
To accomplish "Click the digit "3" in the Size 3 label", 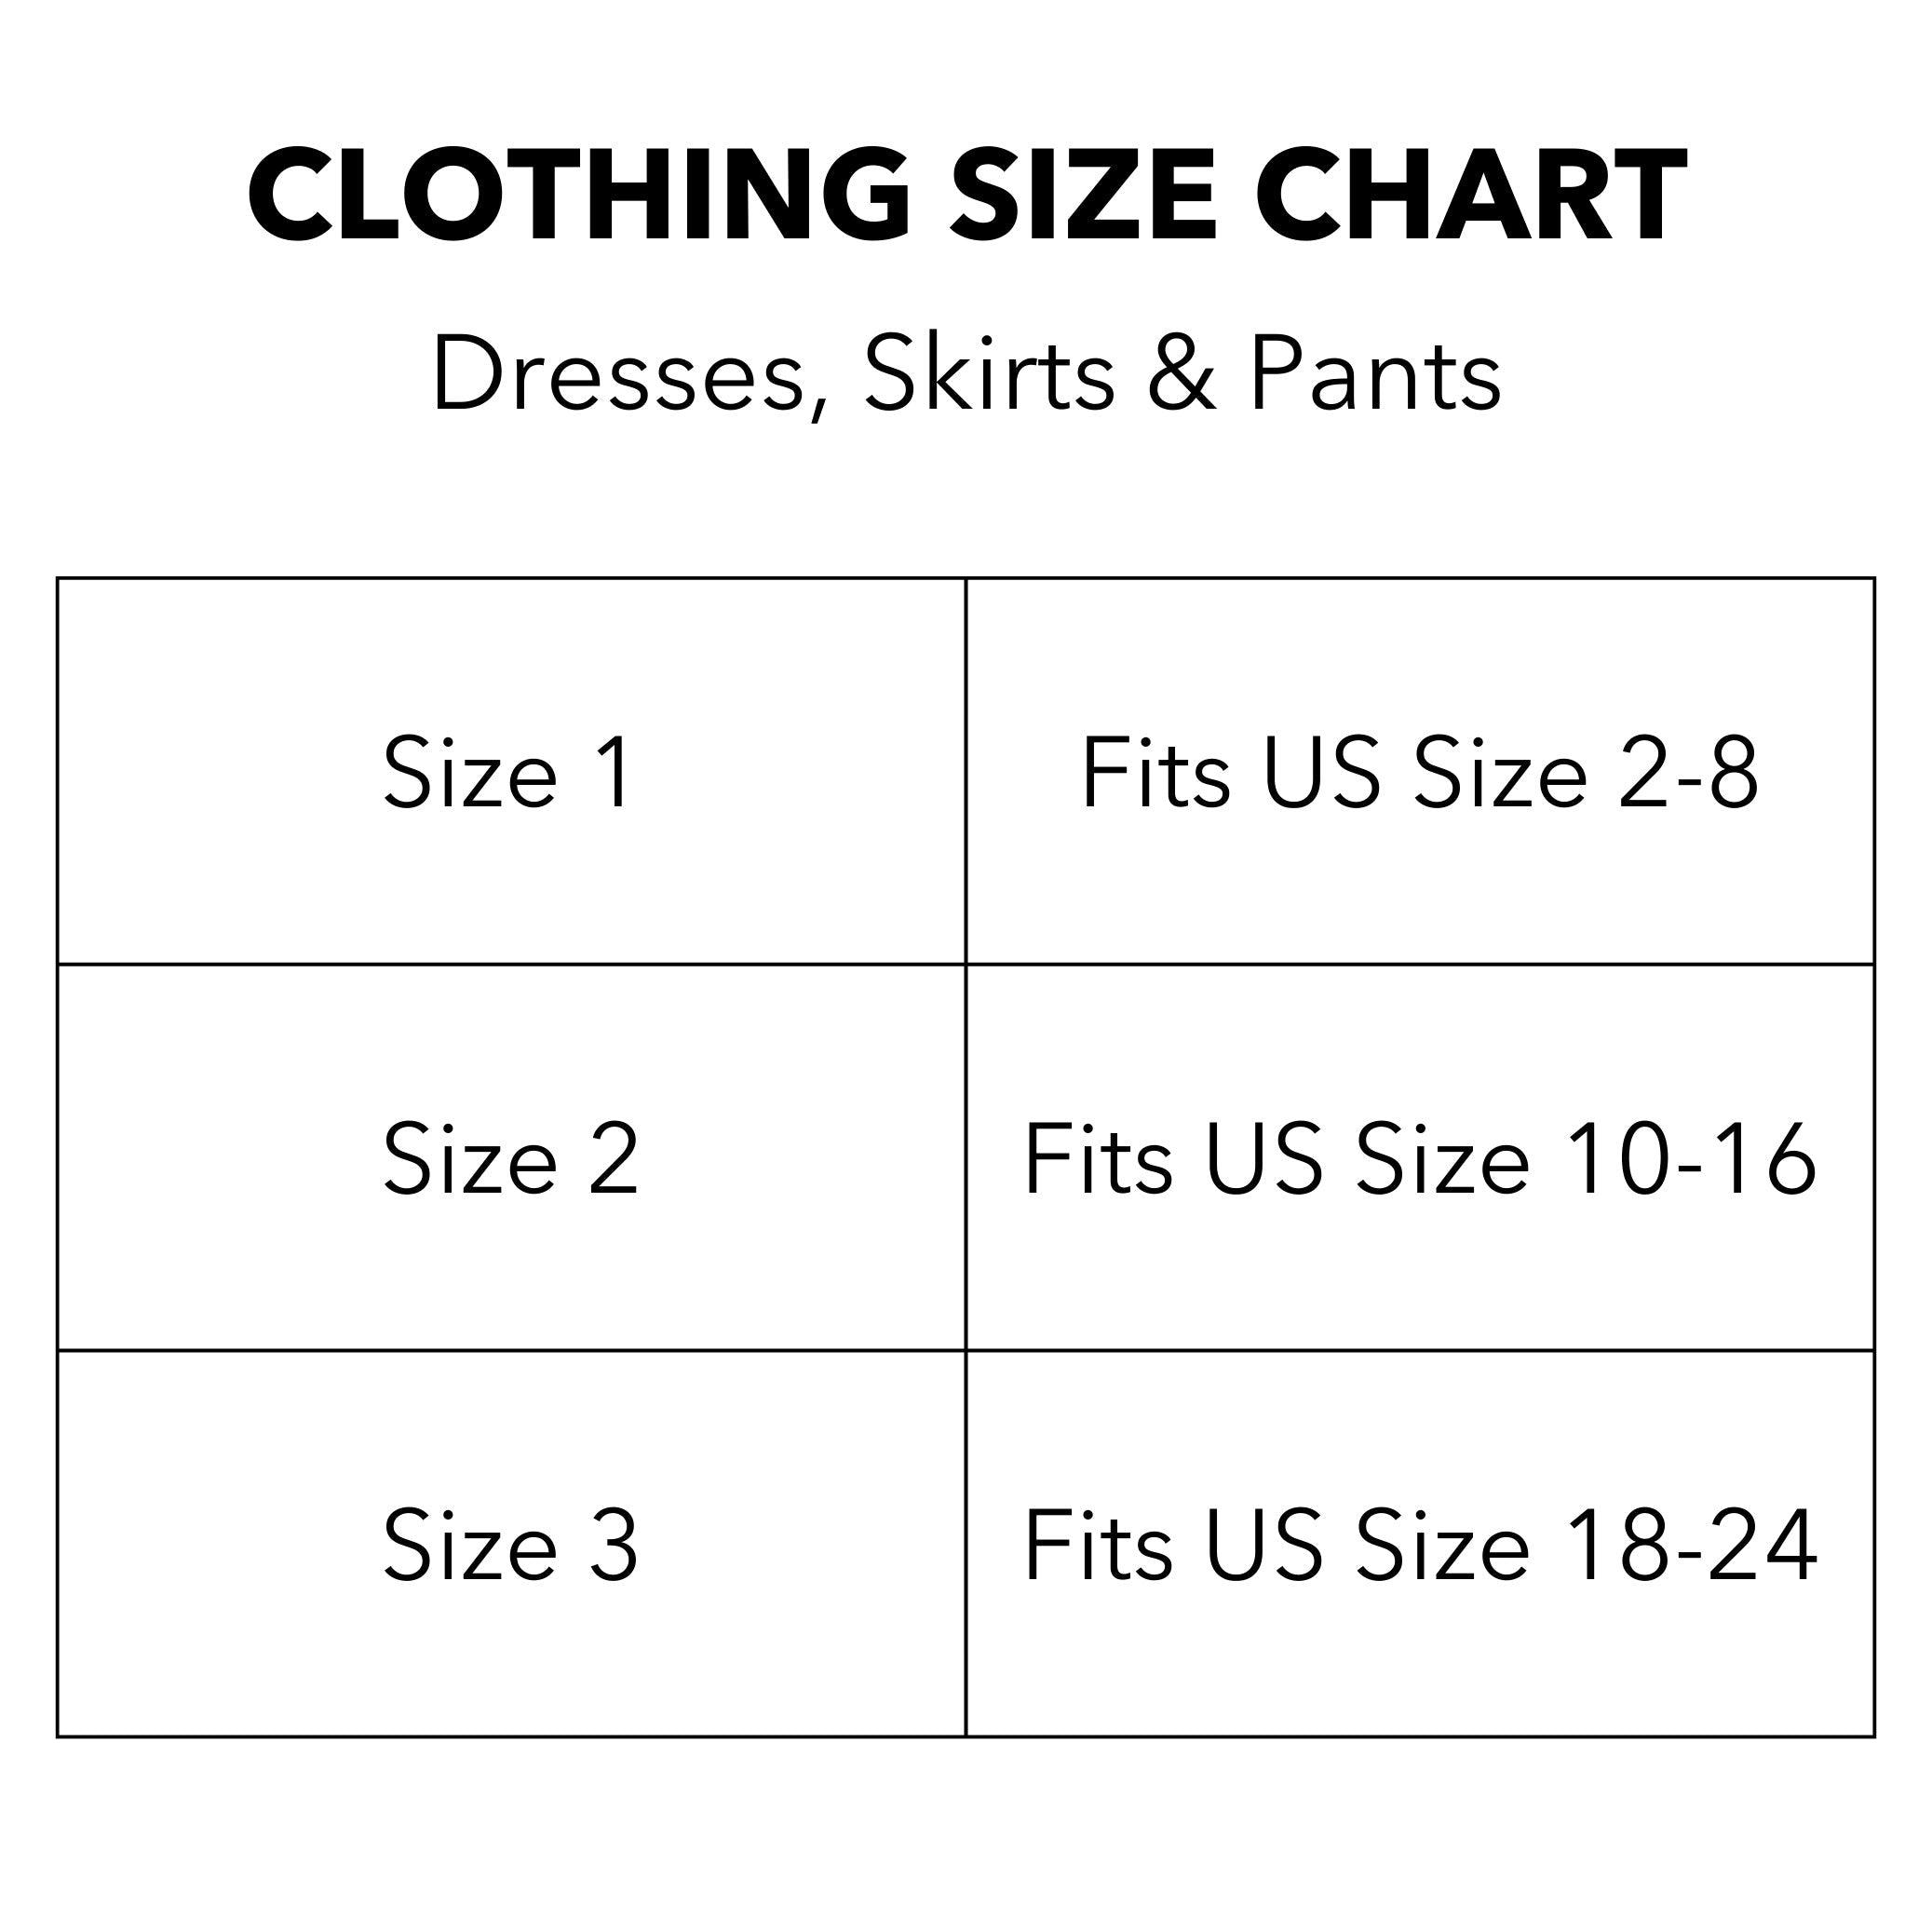I will click(x=613, y=1546).
